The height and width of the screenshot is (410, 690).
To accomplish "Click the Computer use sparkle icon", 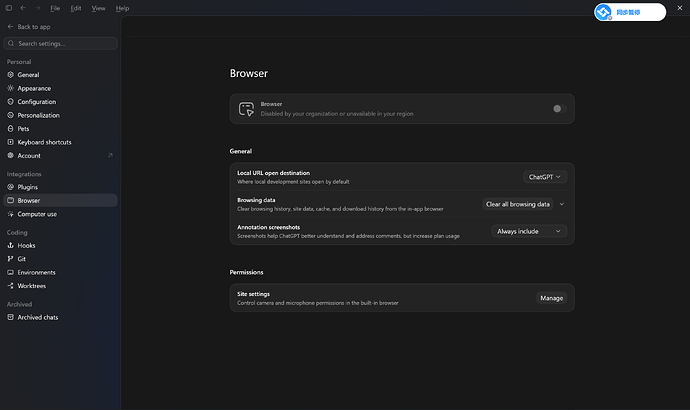I will [x=11, y=214].
